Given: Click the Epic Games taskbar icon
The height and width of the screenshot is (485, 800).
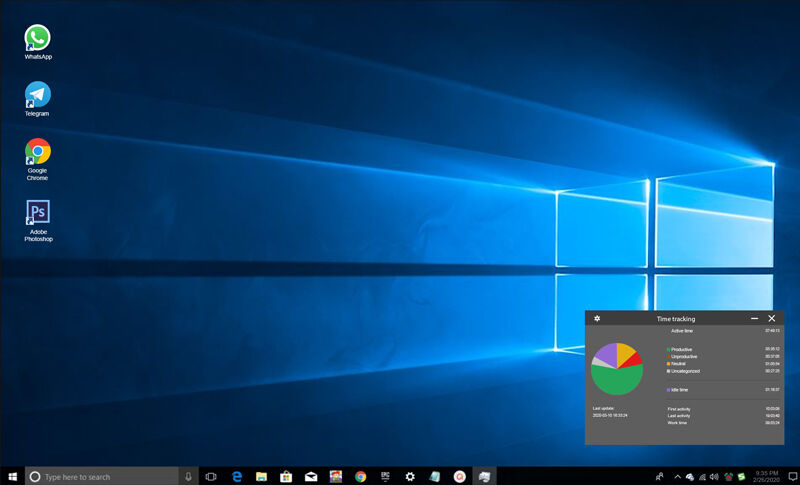Looking at the screenshot, I should click(x=385, y=477).
